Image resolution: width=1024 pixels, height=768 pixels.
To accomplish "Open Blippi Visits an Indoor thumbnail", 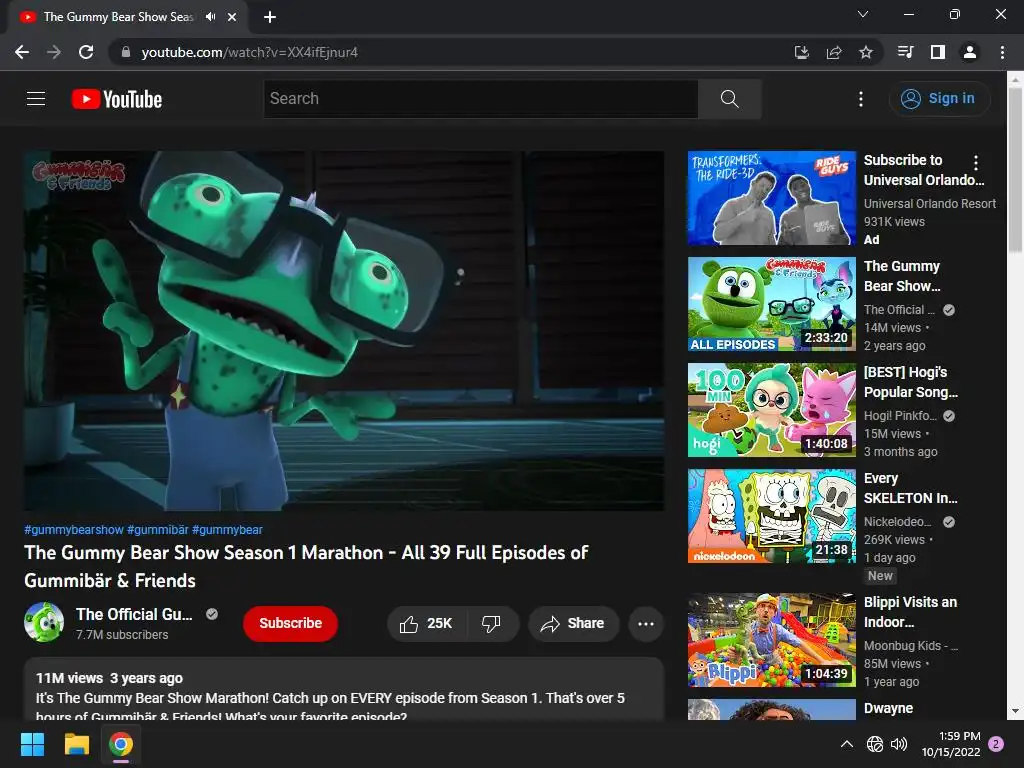I will [772, 640].
